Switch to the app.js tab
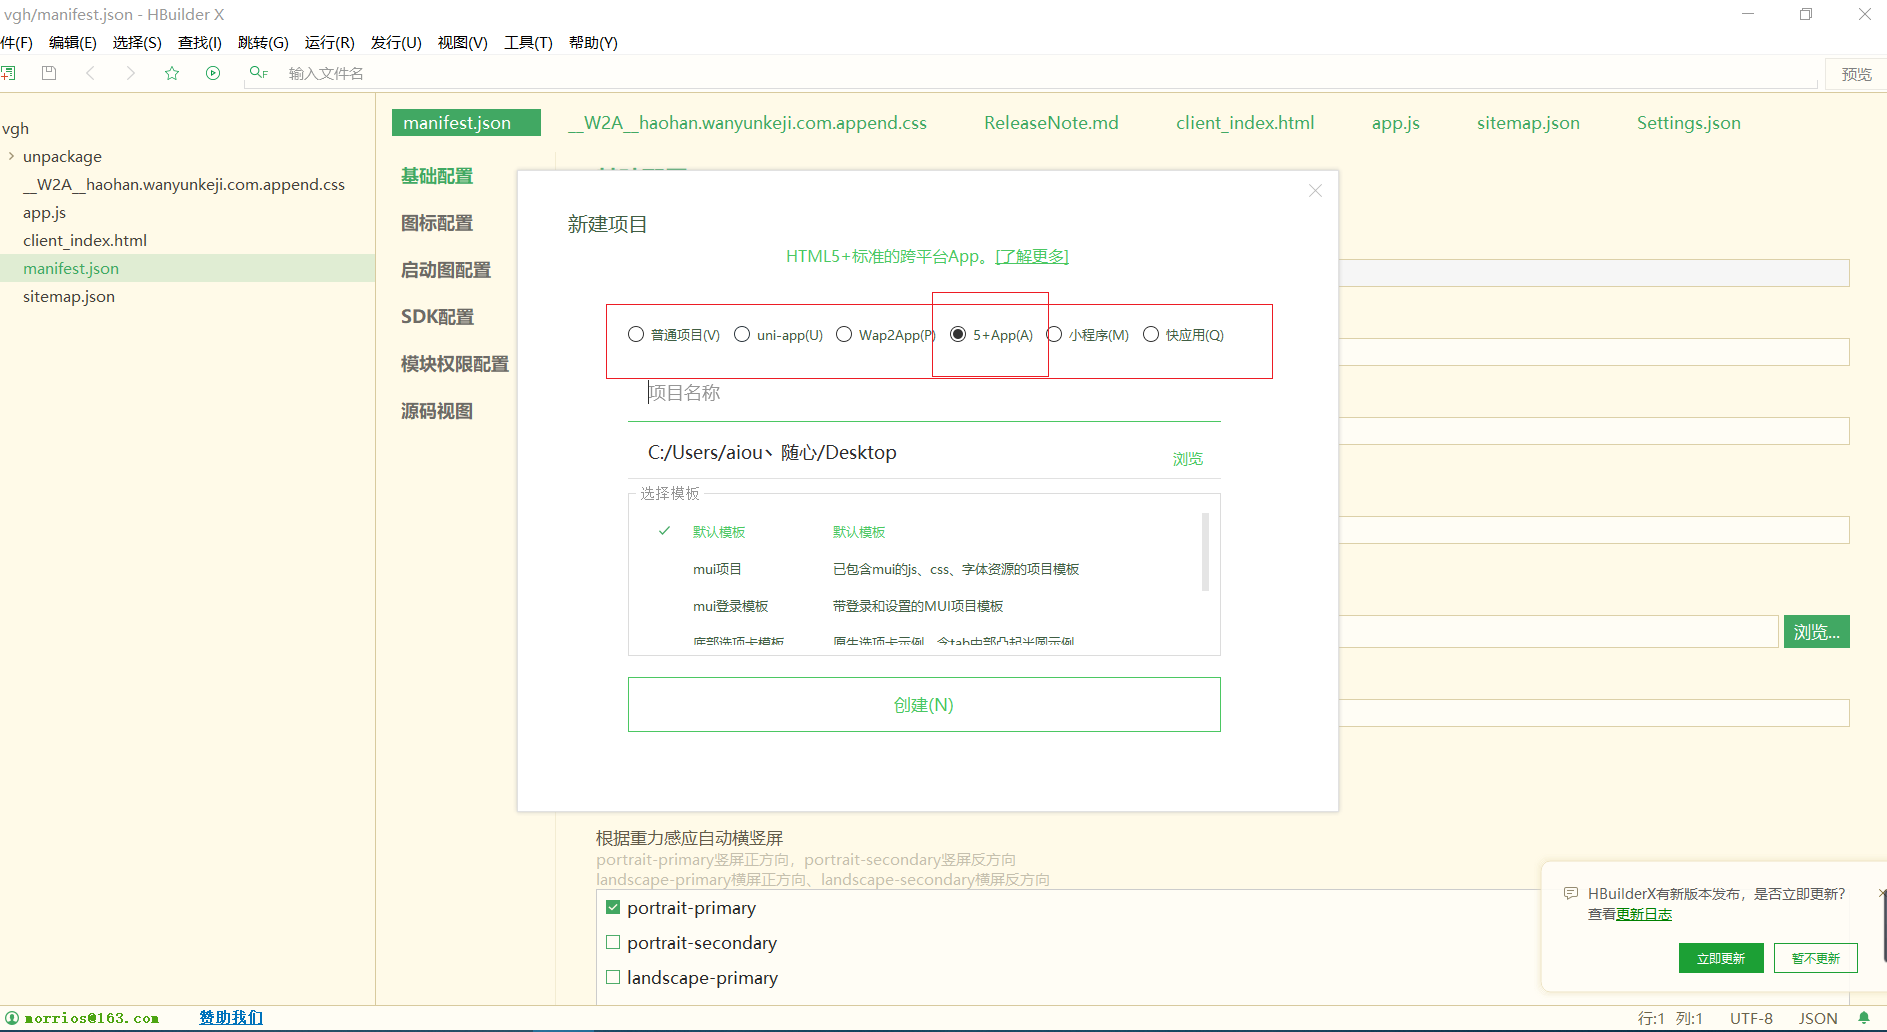 click(1395, 122)
